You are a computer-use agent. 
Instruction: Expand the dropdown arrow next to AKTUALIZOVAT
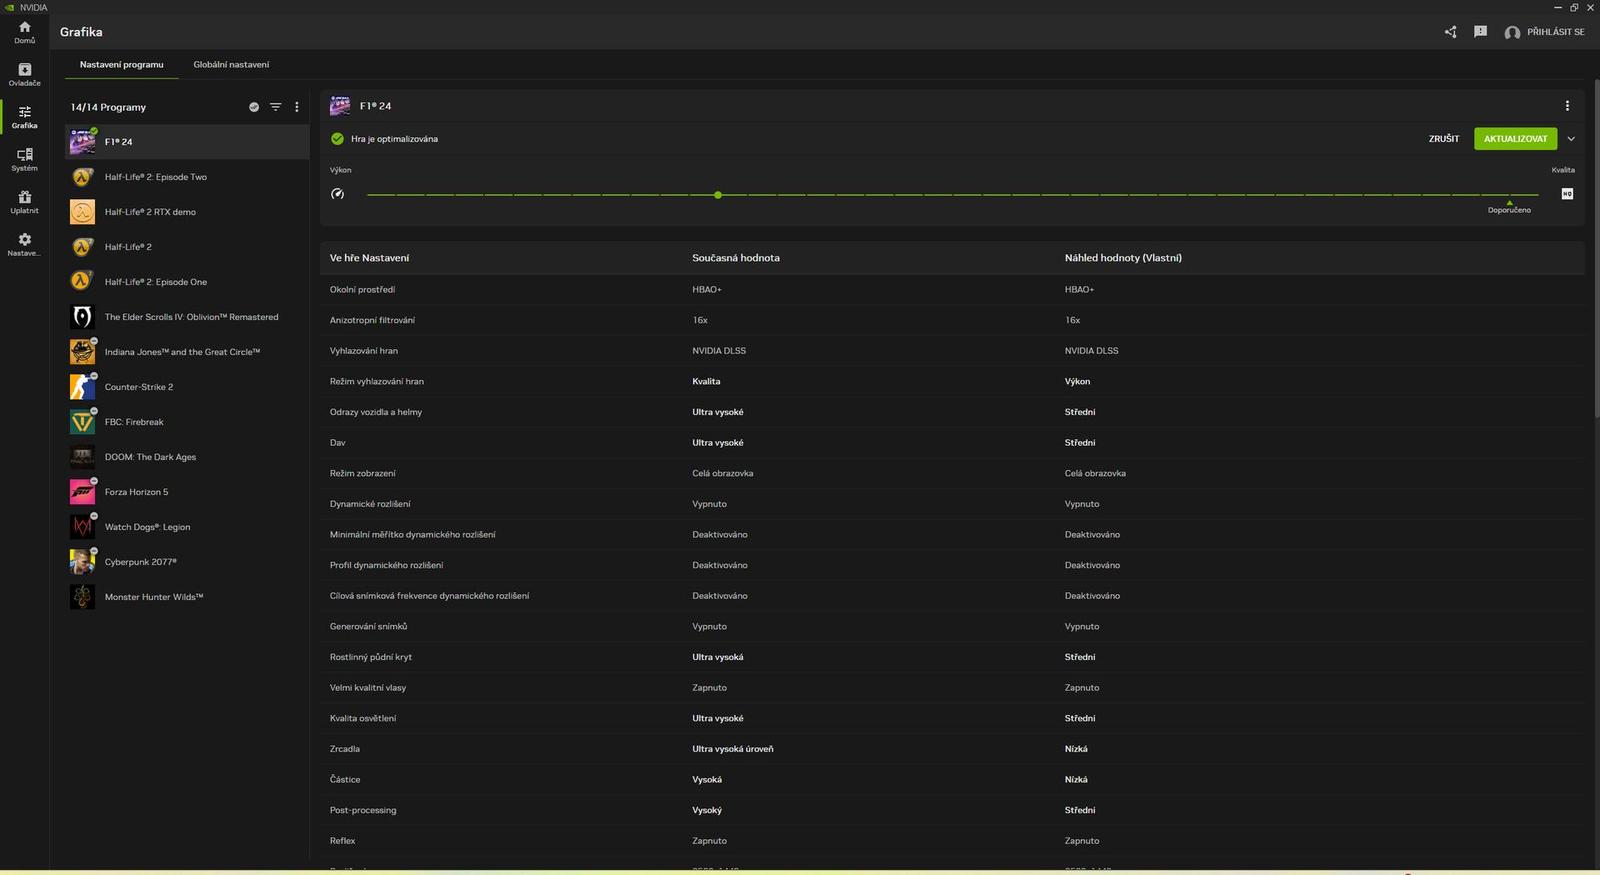click(1571, 139)
